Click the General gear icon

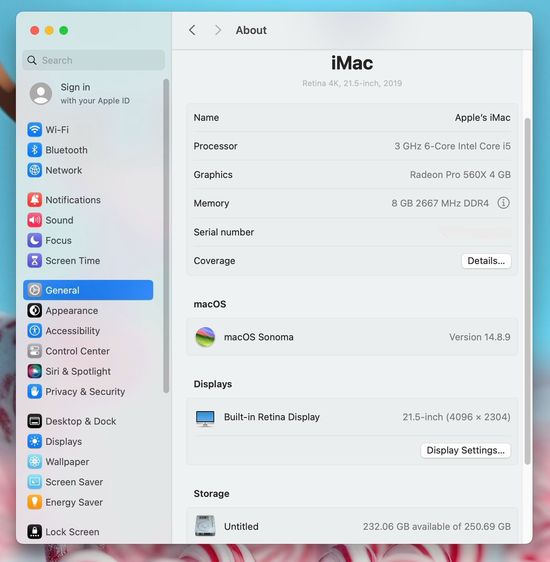[x=34, y=290]
